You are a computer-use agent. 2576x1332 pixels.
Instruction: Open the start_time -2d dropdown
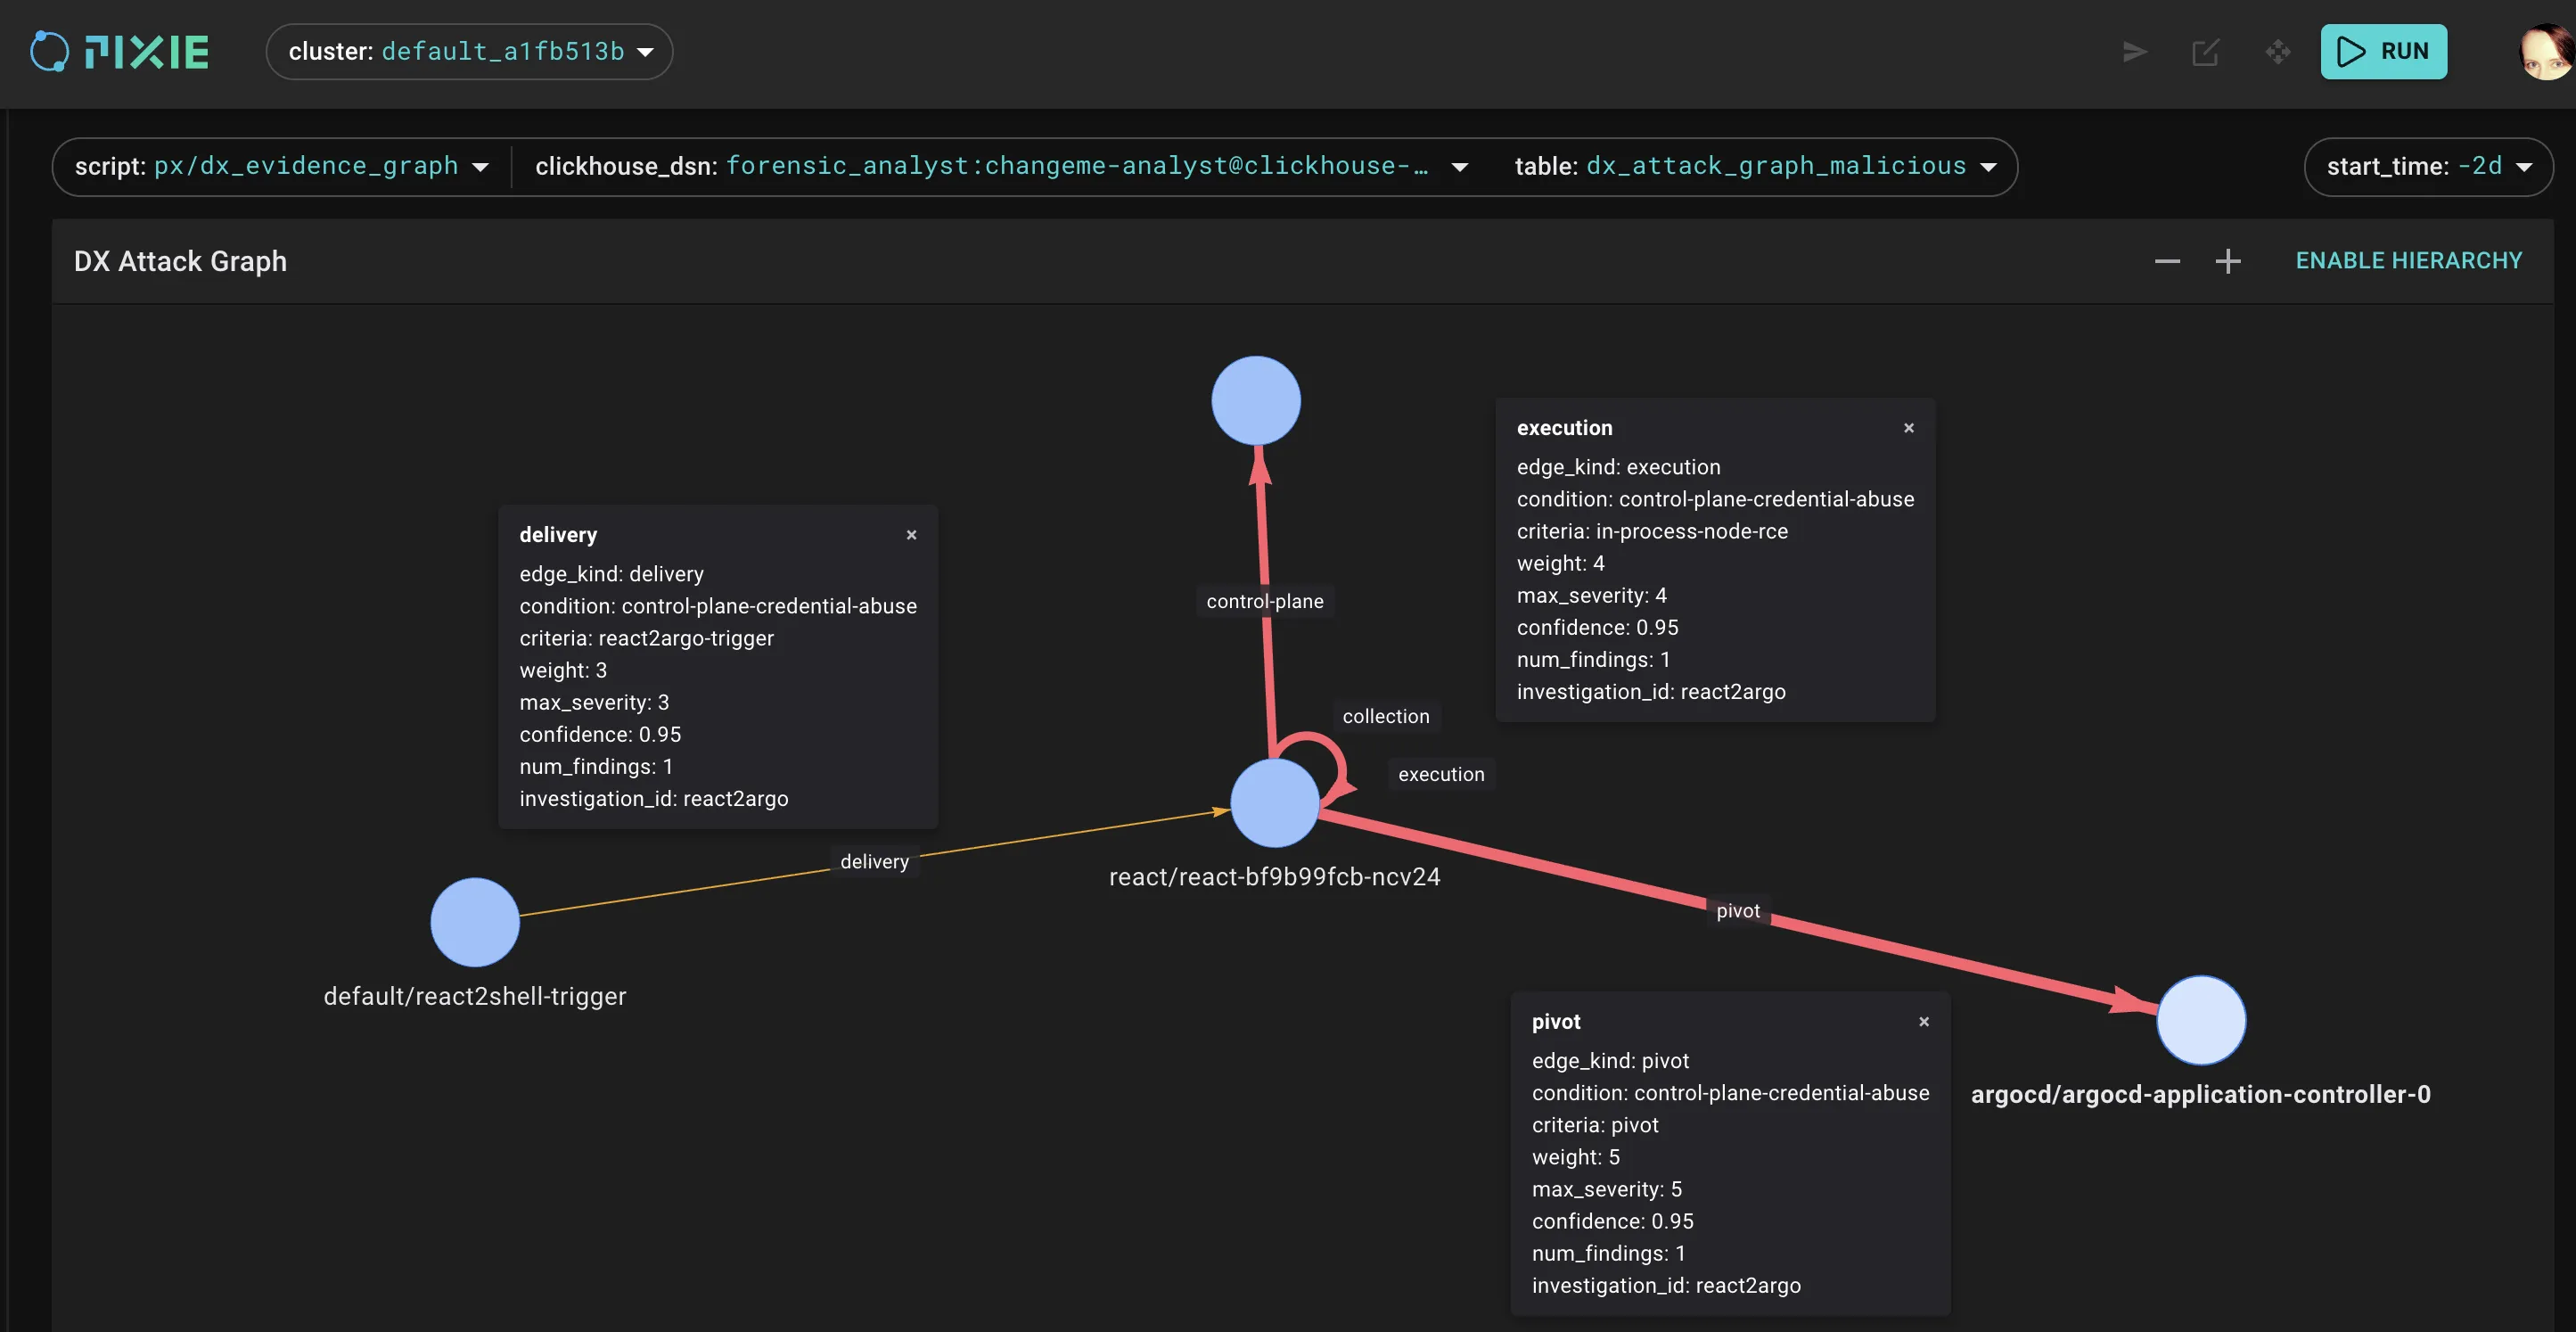tap(2428, 166)
